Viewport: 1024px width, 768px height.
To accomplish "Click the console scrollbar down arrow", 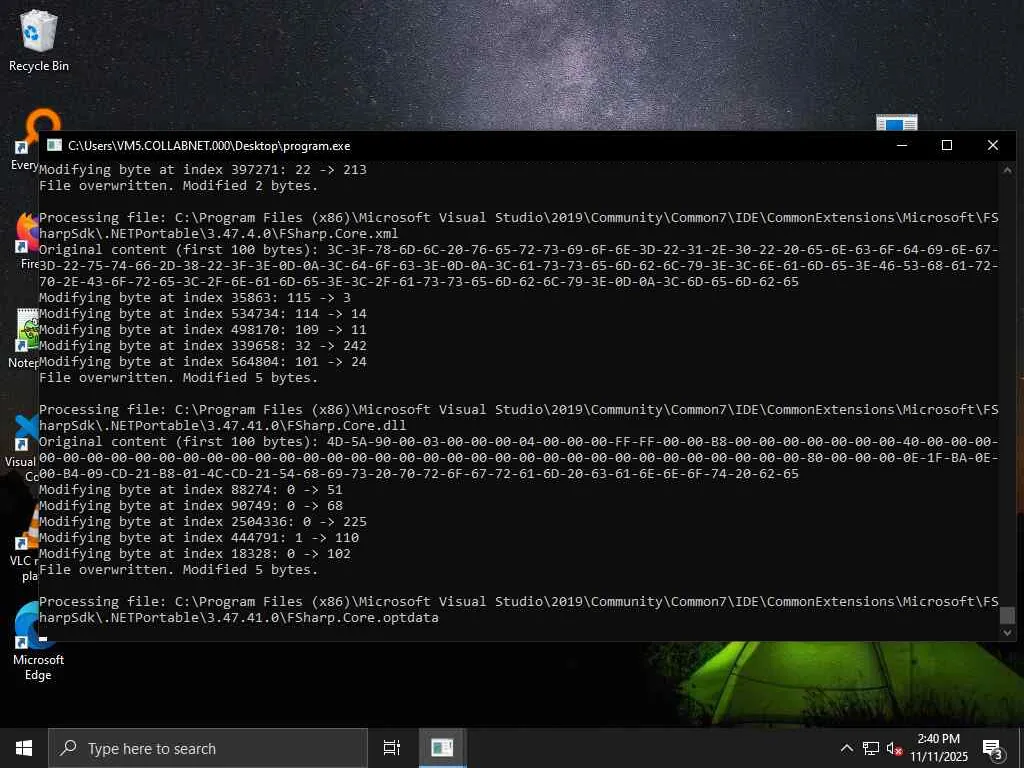I will point(1007,633).
